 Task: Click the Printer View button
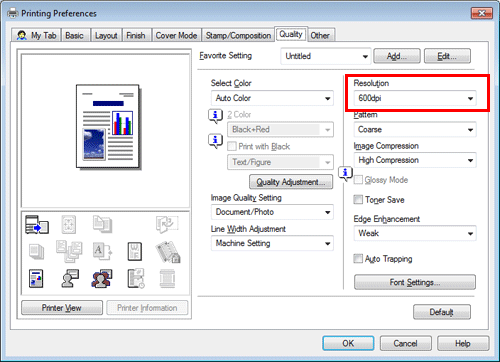[62, 308]
